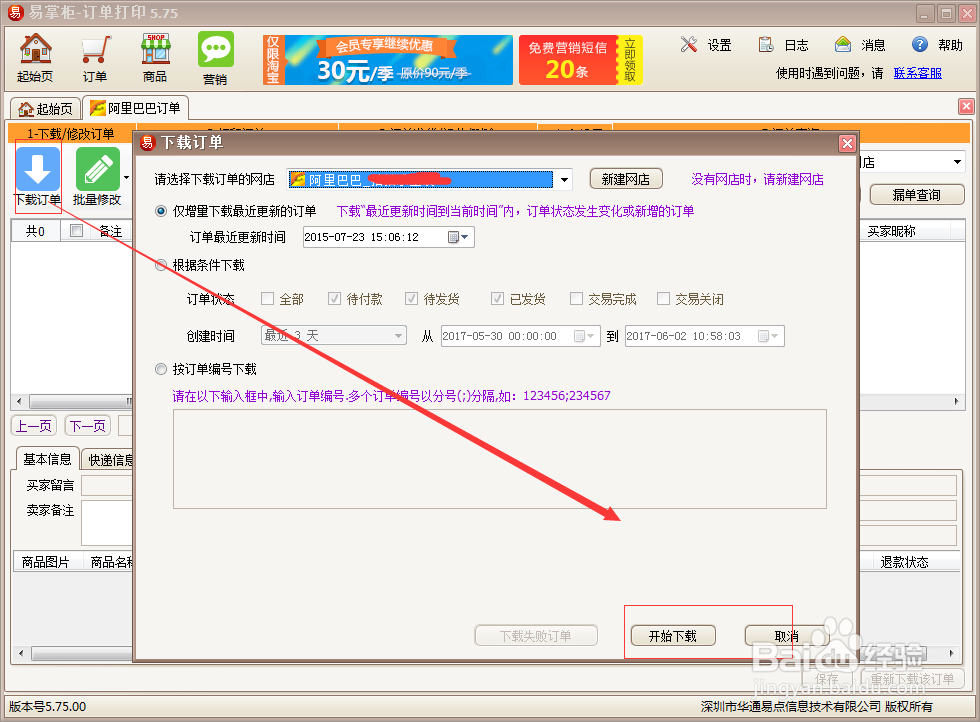Viewport: 980px width, 722px height.
Task: Open the 基本信息 tab
Action: tap(48, 459)
